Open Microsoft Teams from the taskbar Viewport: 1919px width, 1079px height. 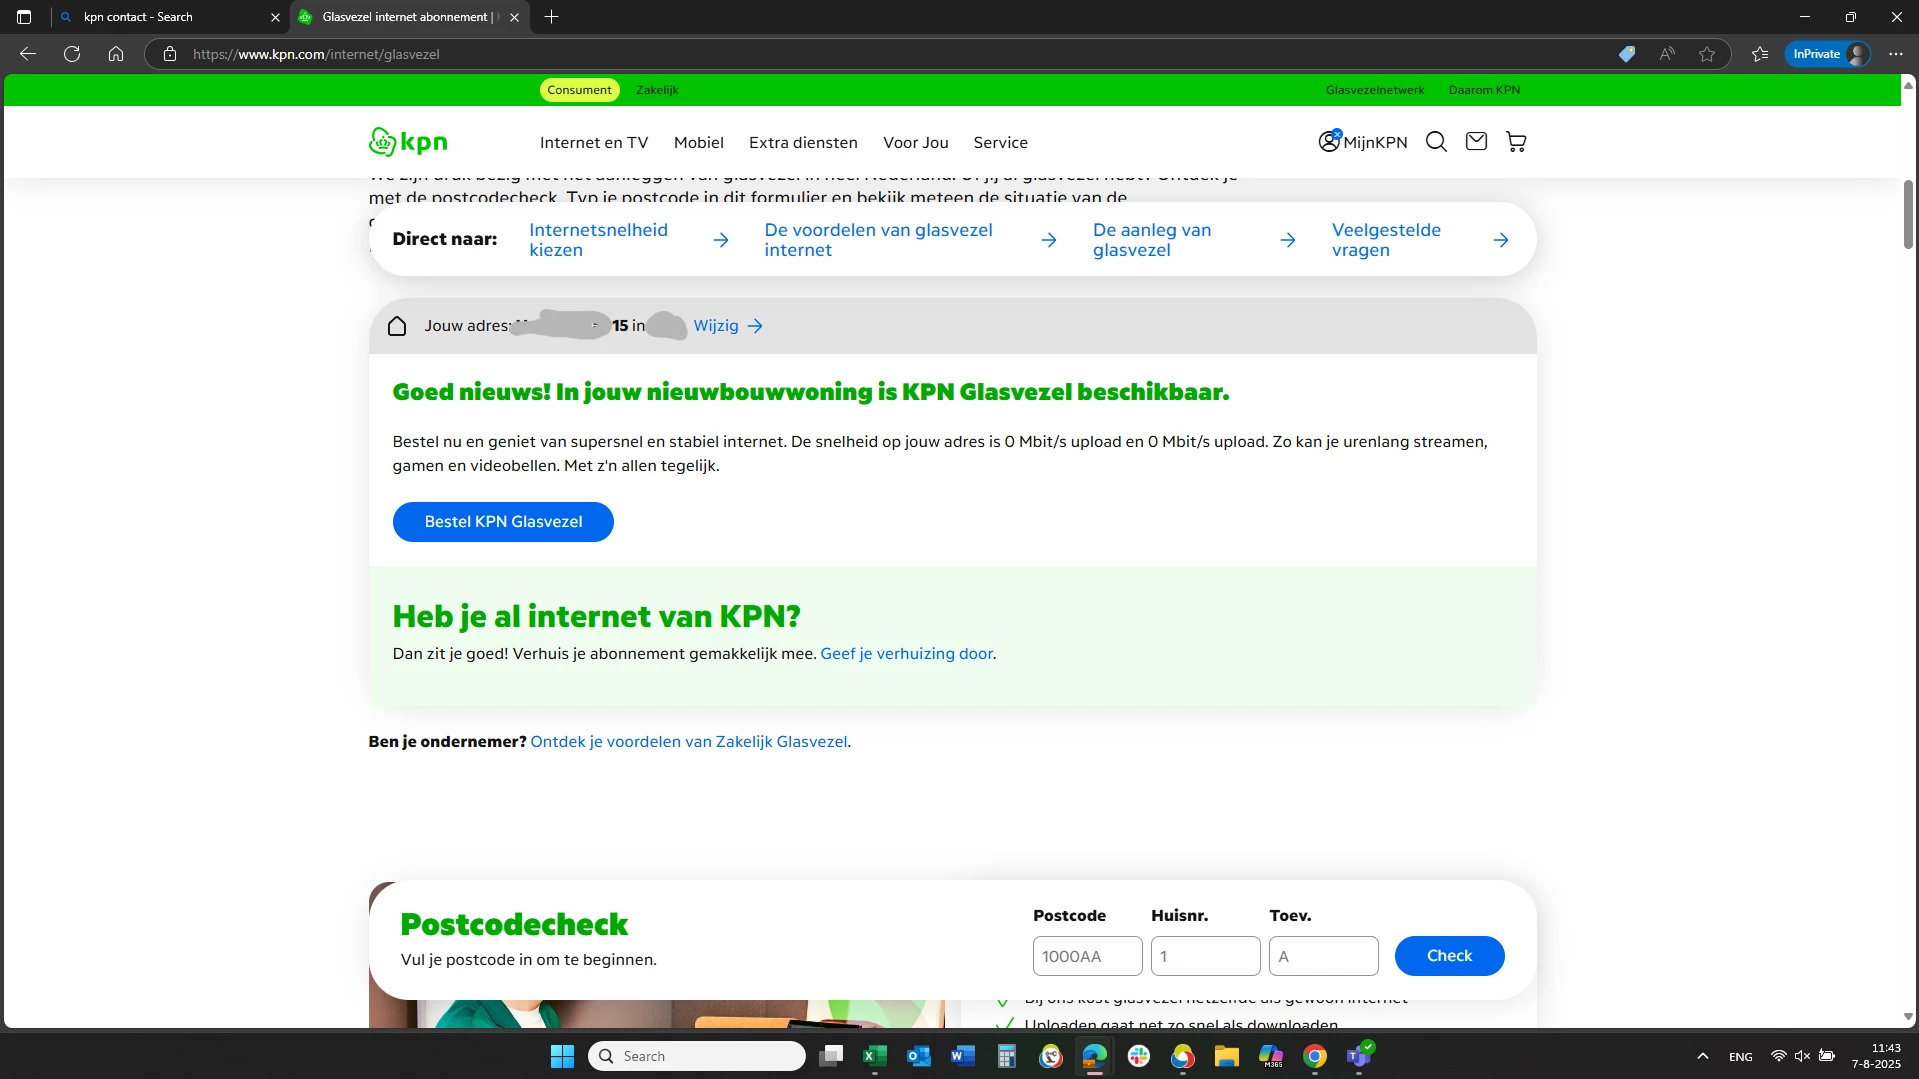[1359, 1056]
